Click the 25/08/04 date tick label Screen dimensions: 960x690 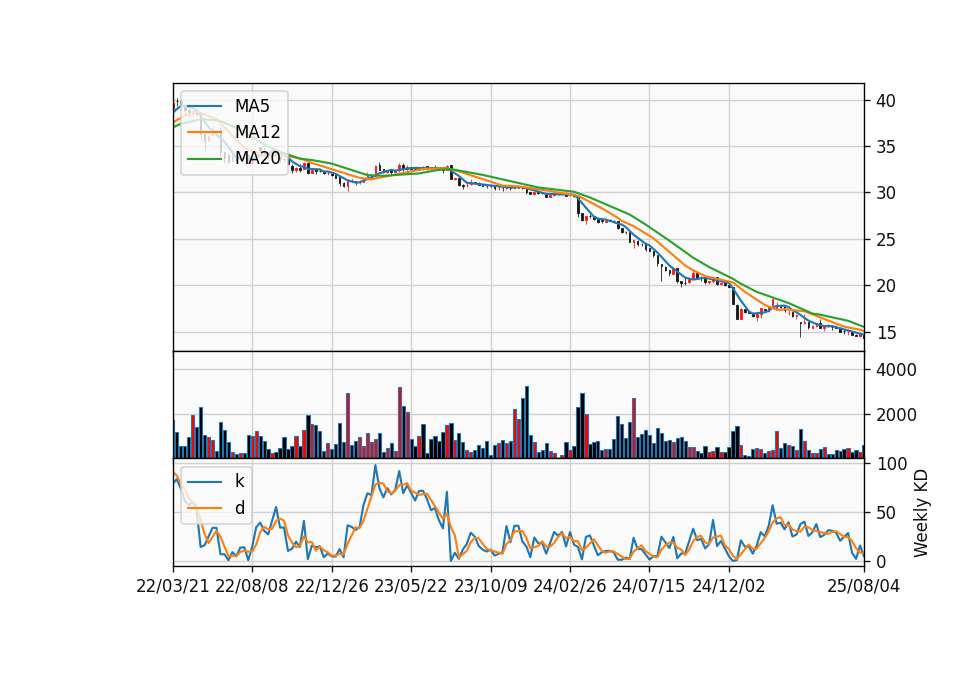[x=864, y=586]
